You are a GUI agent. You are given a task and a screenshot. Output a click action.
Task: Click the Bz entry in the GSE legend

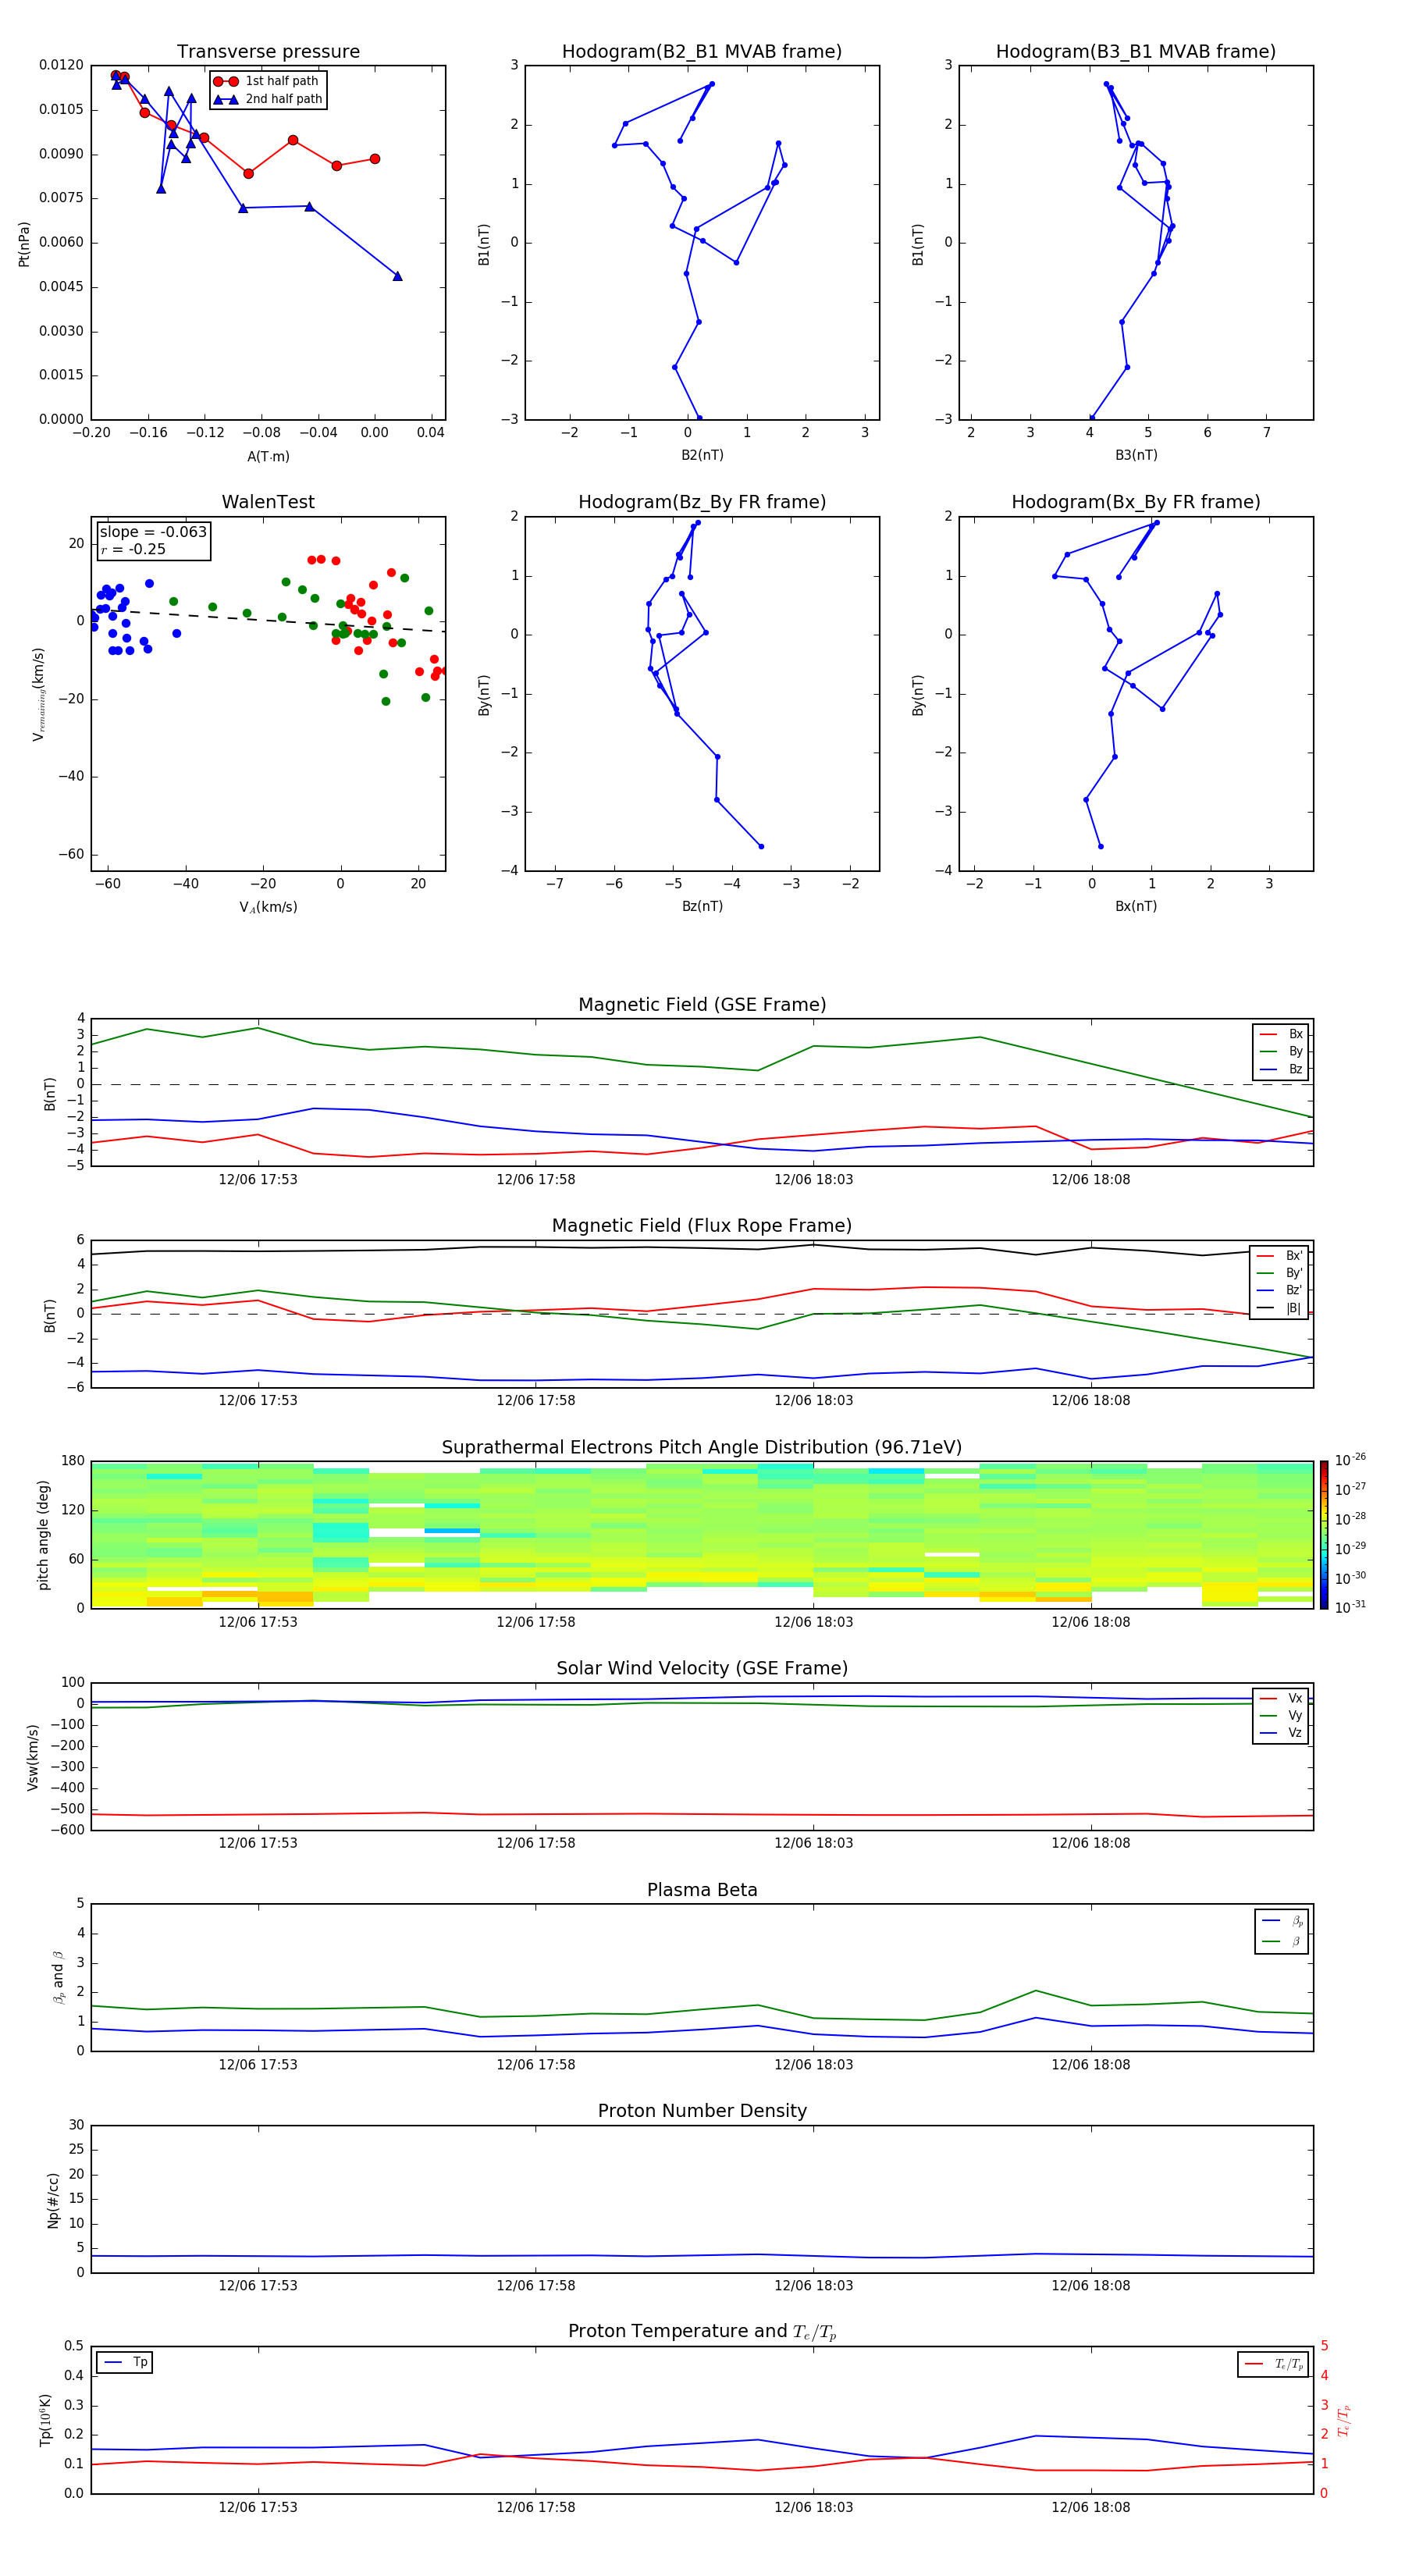(x=1281, y=1069)
